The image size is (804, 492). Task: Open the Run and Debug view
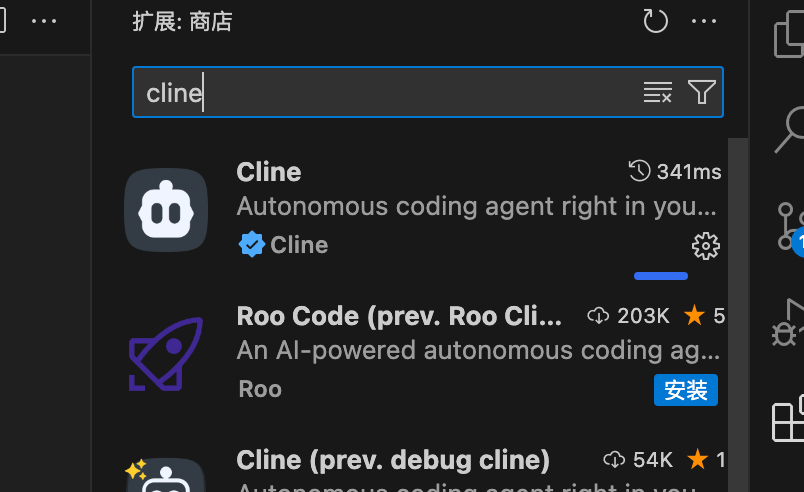[x=788, y=323]
